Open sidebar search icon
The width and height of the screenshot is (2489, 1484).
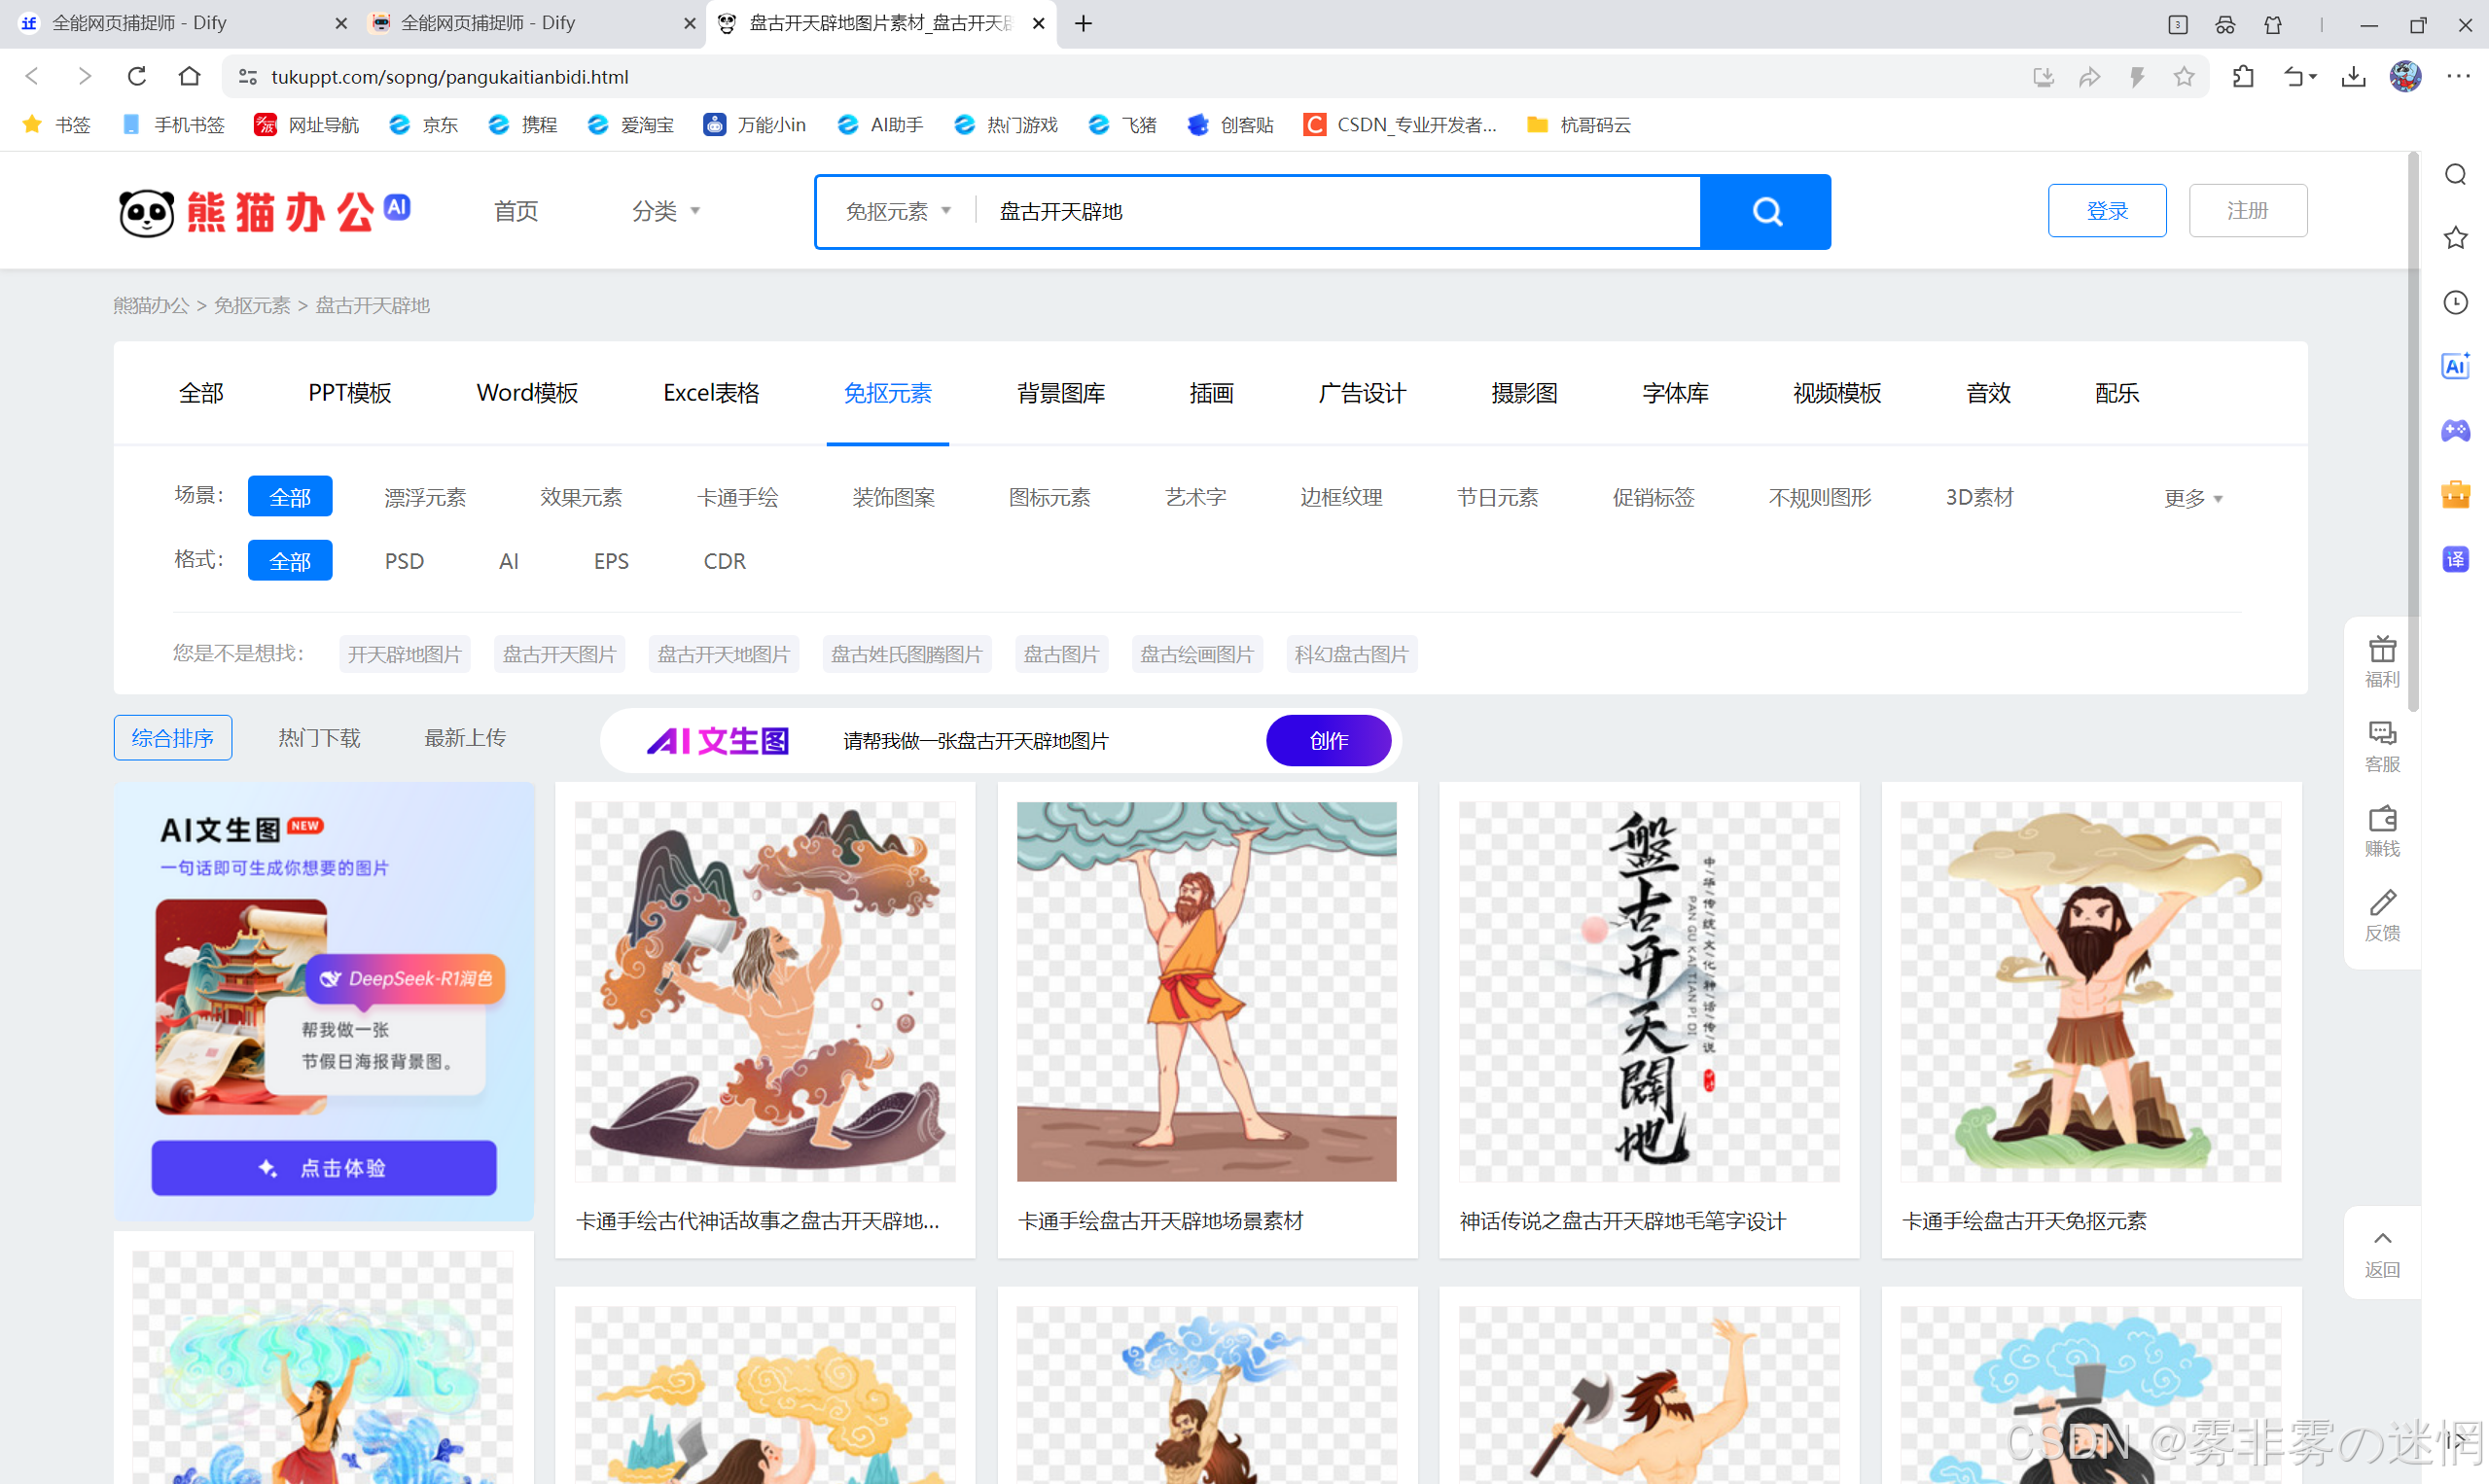point(2456,175)
